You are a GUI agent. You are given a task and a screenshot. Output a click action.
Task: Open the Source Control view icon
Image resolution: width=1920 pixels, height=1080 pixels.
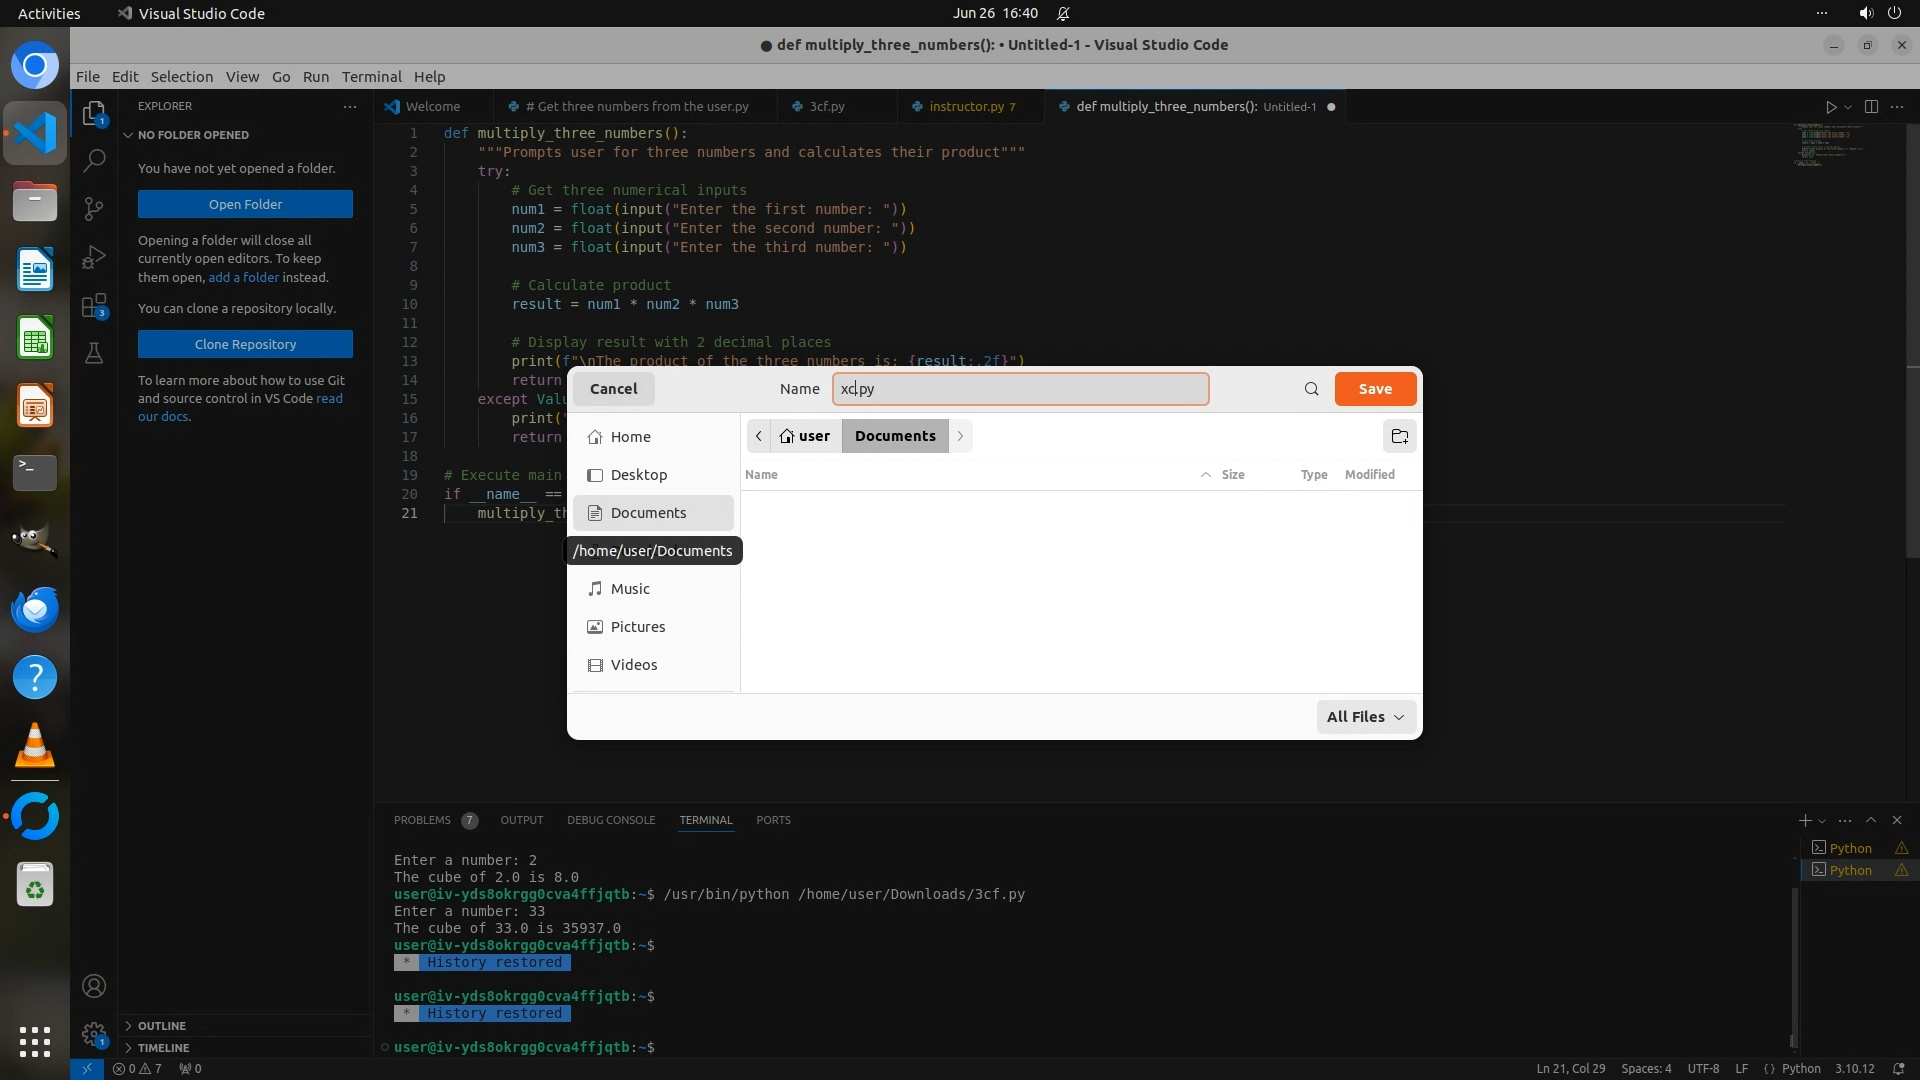(x=94, y=208)
